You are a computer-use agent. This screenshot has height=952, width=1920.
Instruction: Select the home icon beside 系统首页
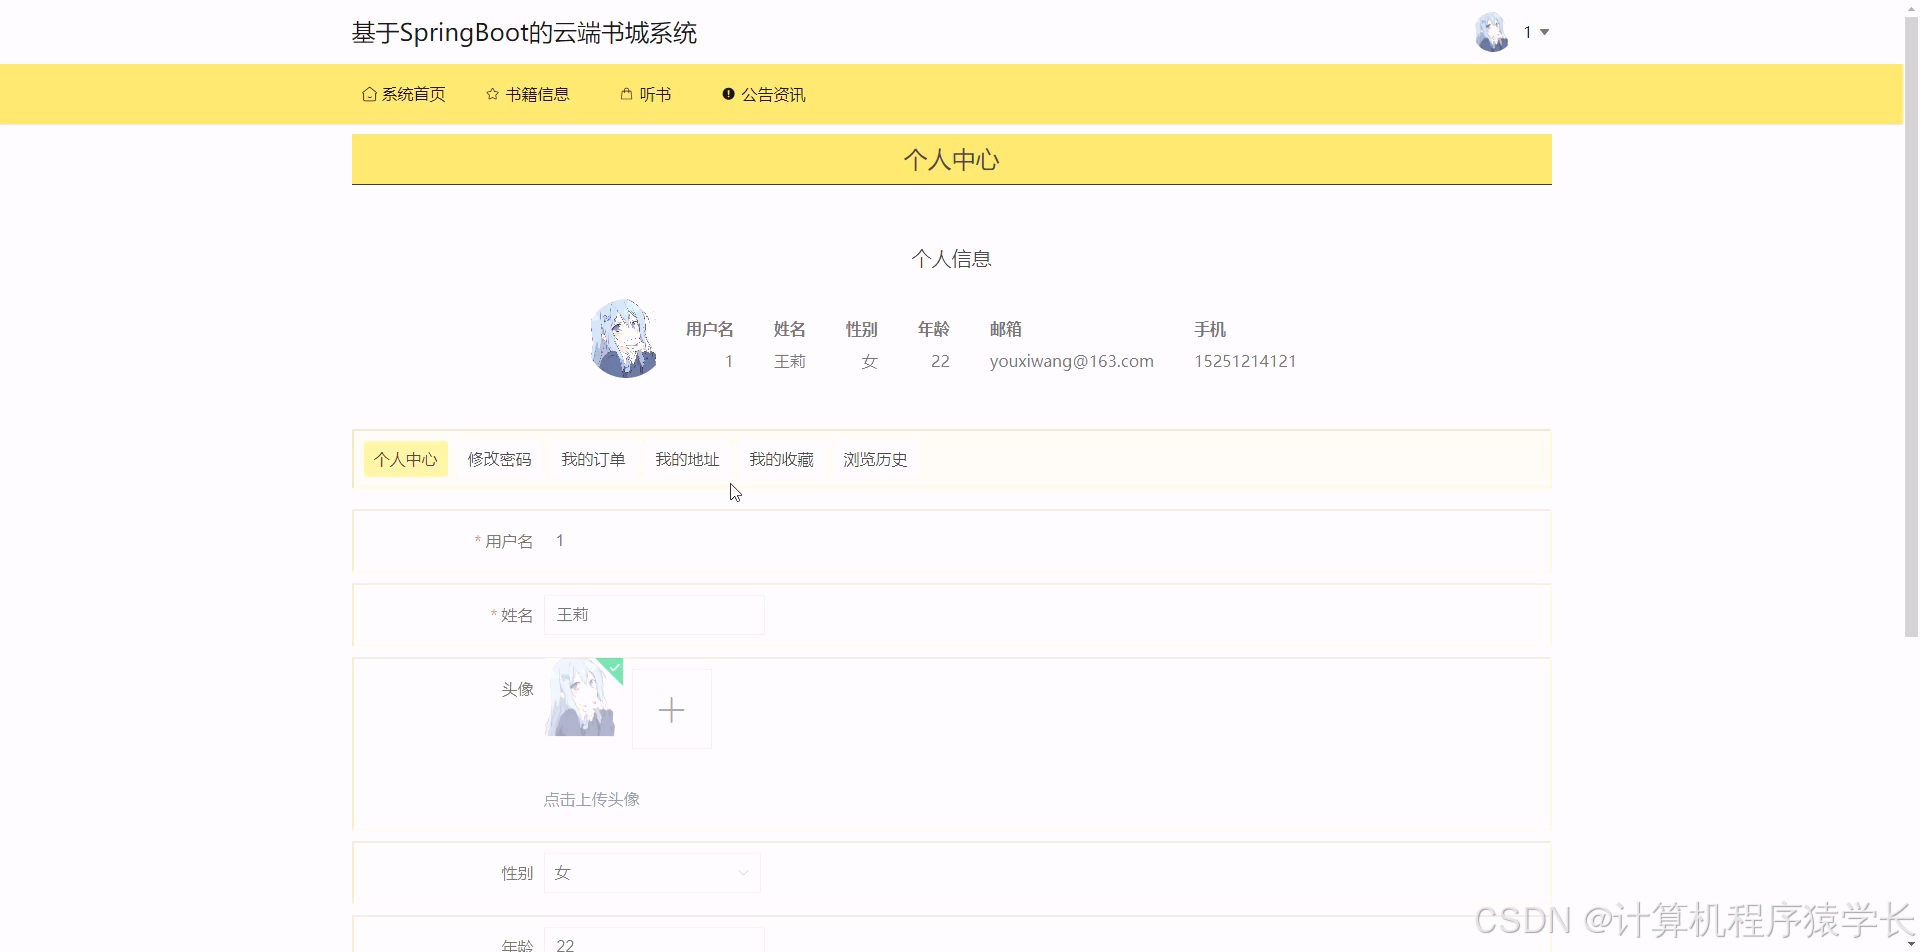coord(369,93)
